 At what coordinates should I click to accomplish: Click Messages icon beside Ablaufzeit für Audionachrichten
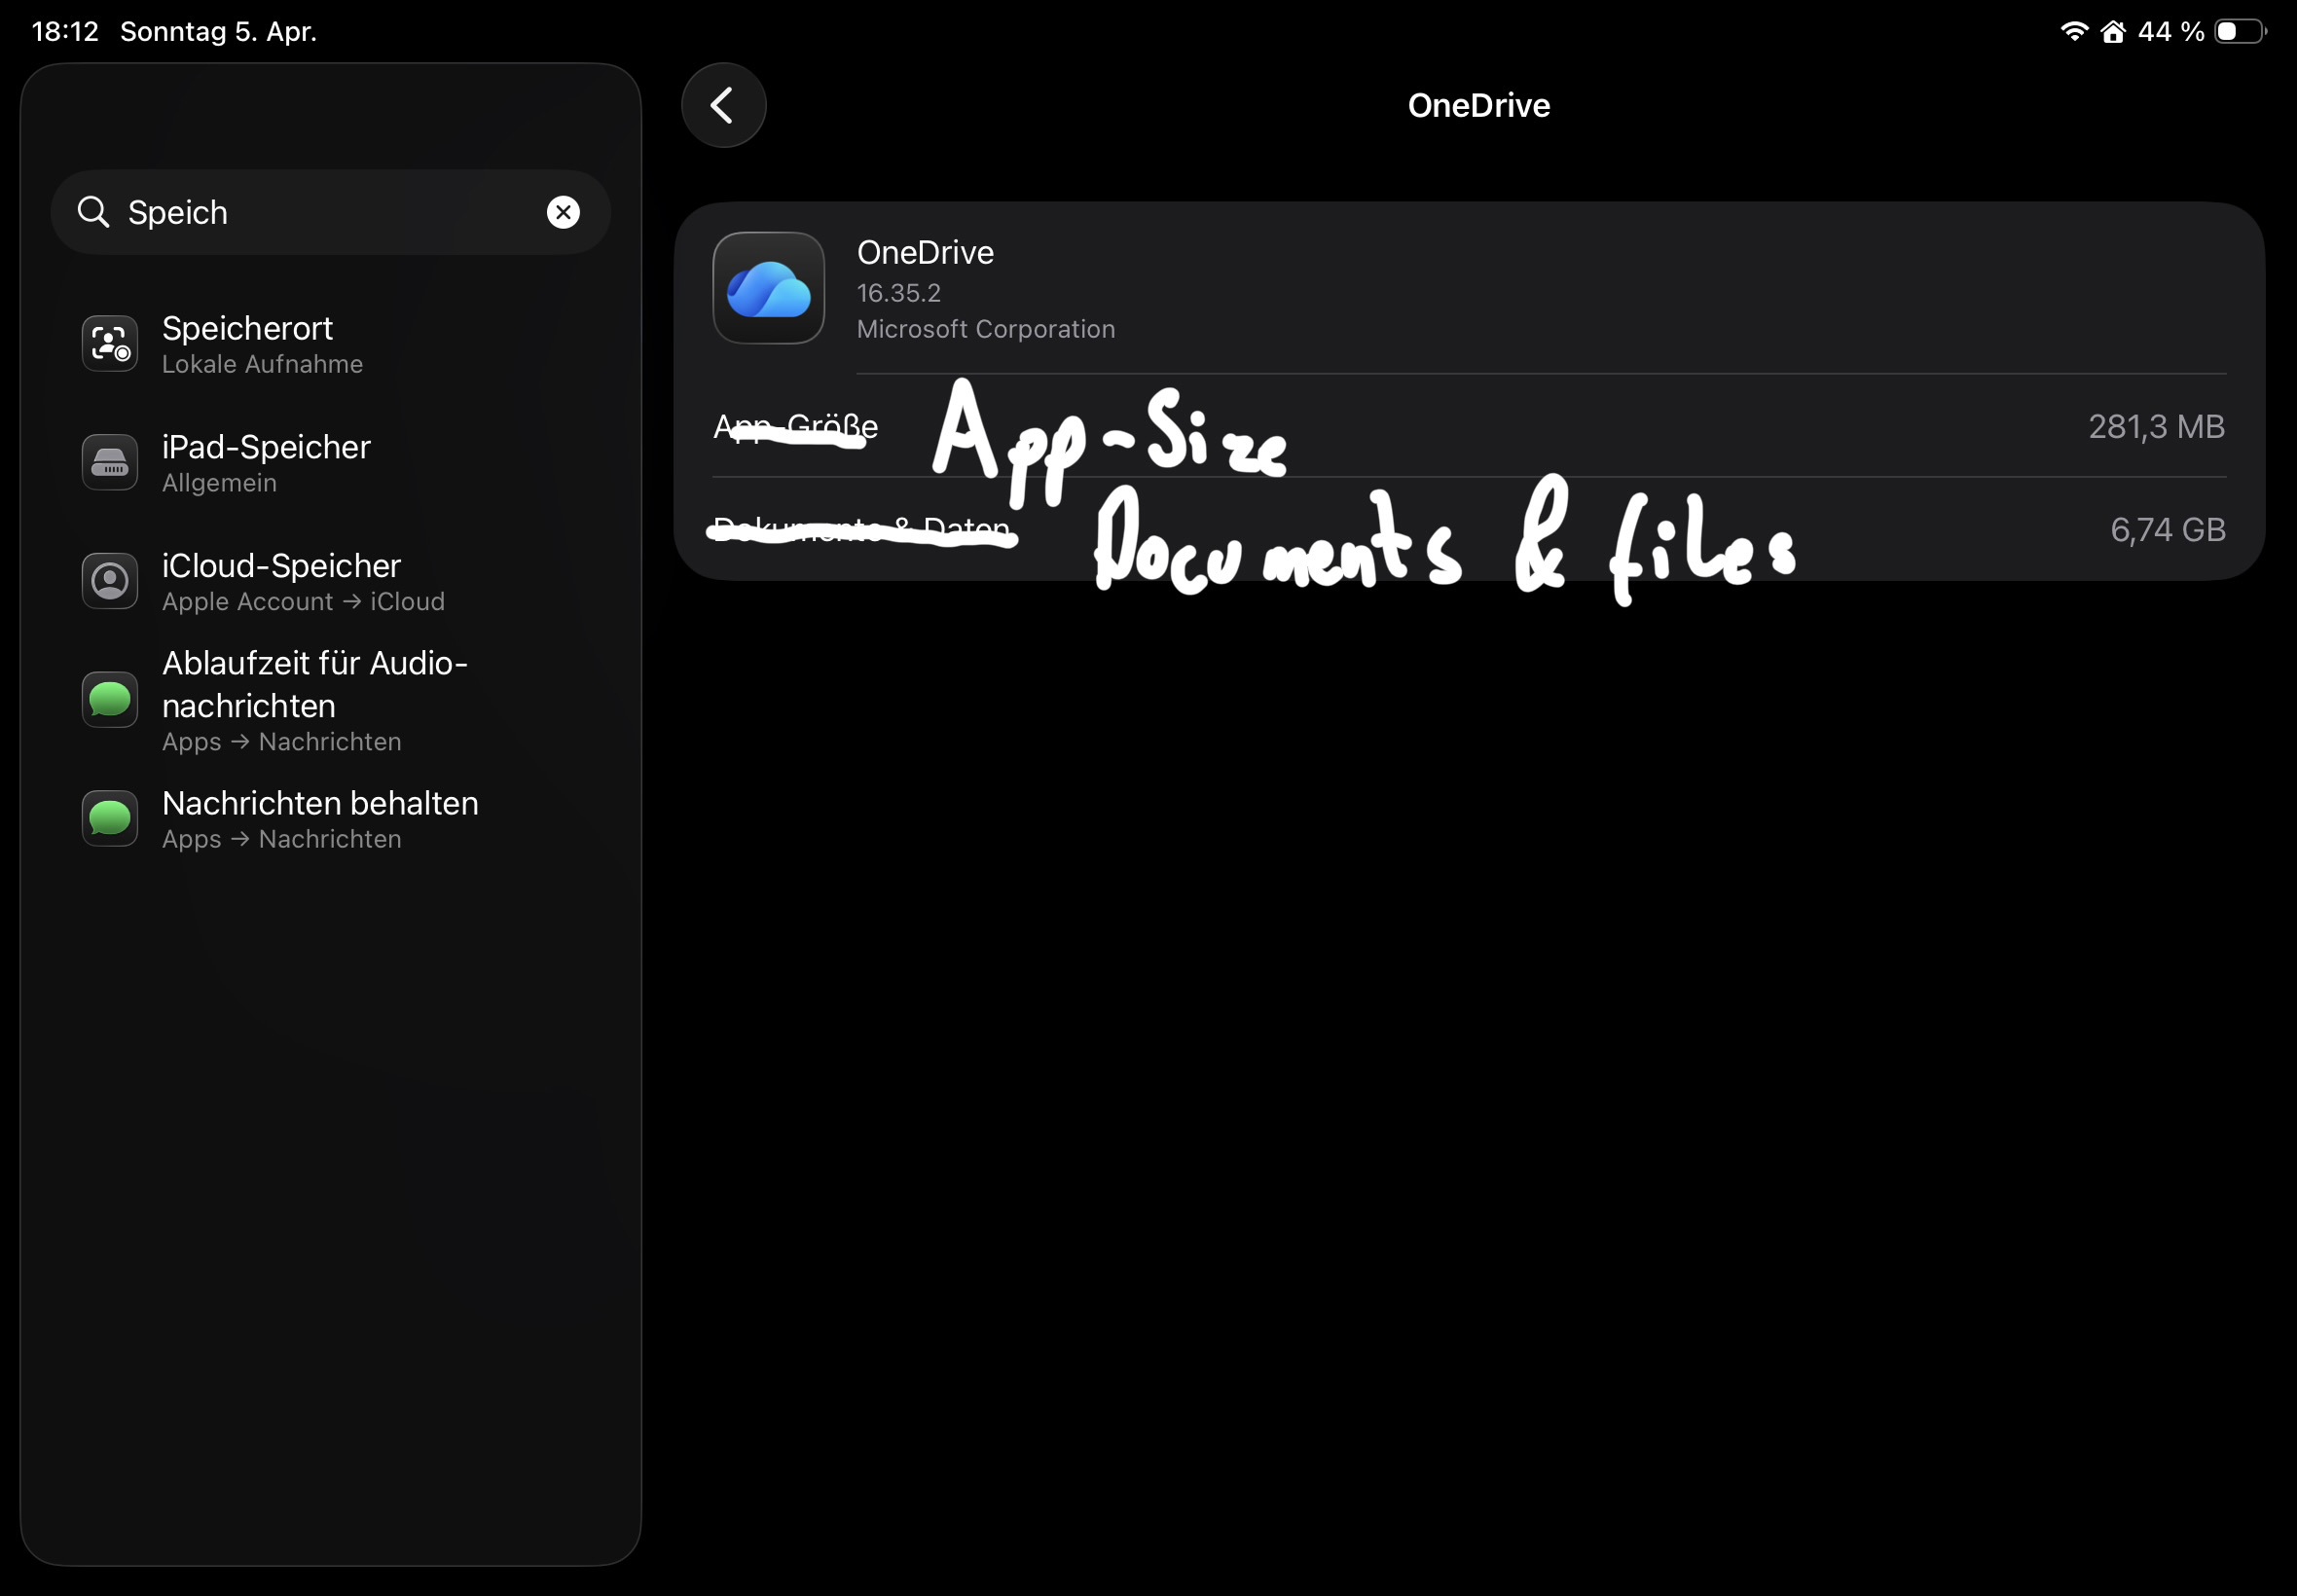point(110,699)
